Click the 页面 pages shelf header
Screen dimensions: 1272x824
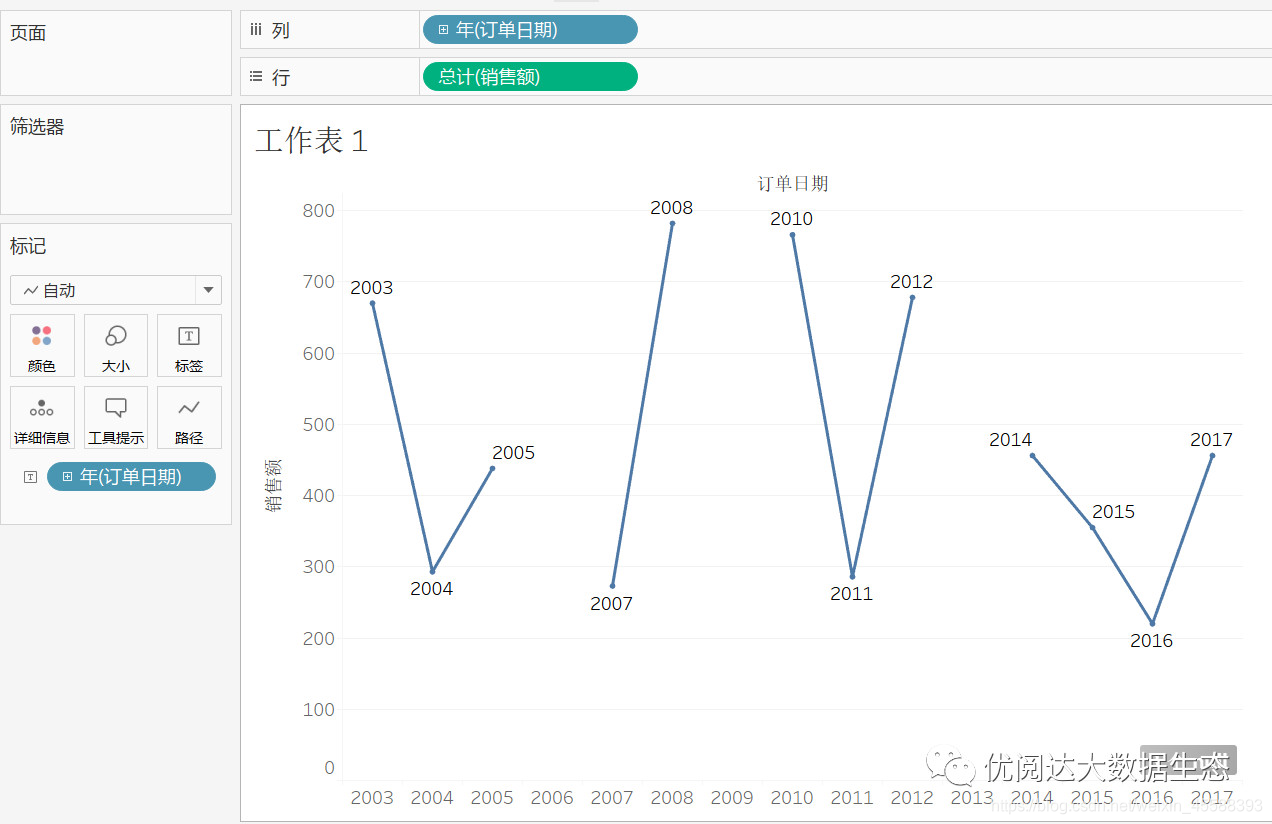(28, 33)
